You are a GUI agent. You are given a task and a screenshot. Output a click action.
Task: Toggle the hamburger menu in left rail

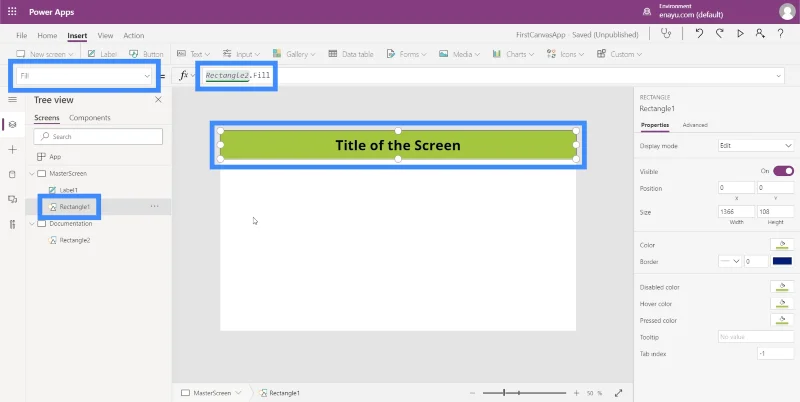[13, 99]
